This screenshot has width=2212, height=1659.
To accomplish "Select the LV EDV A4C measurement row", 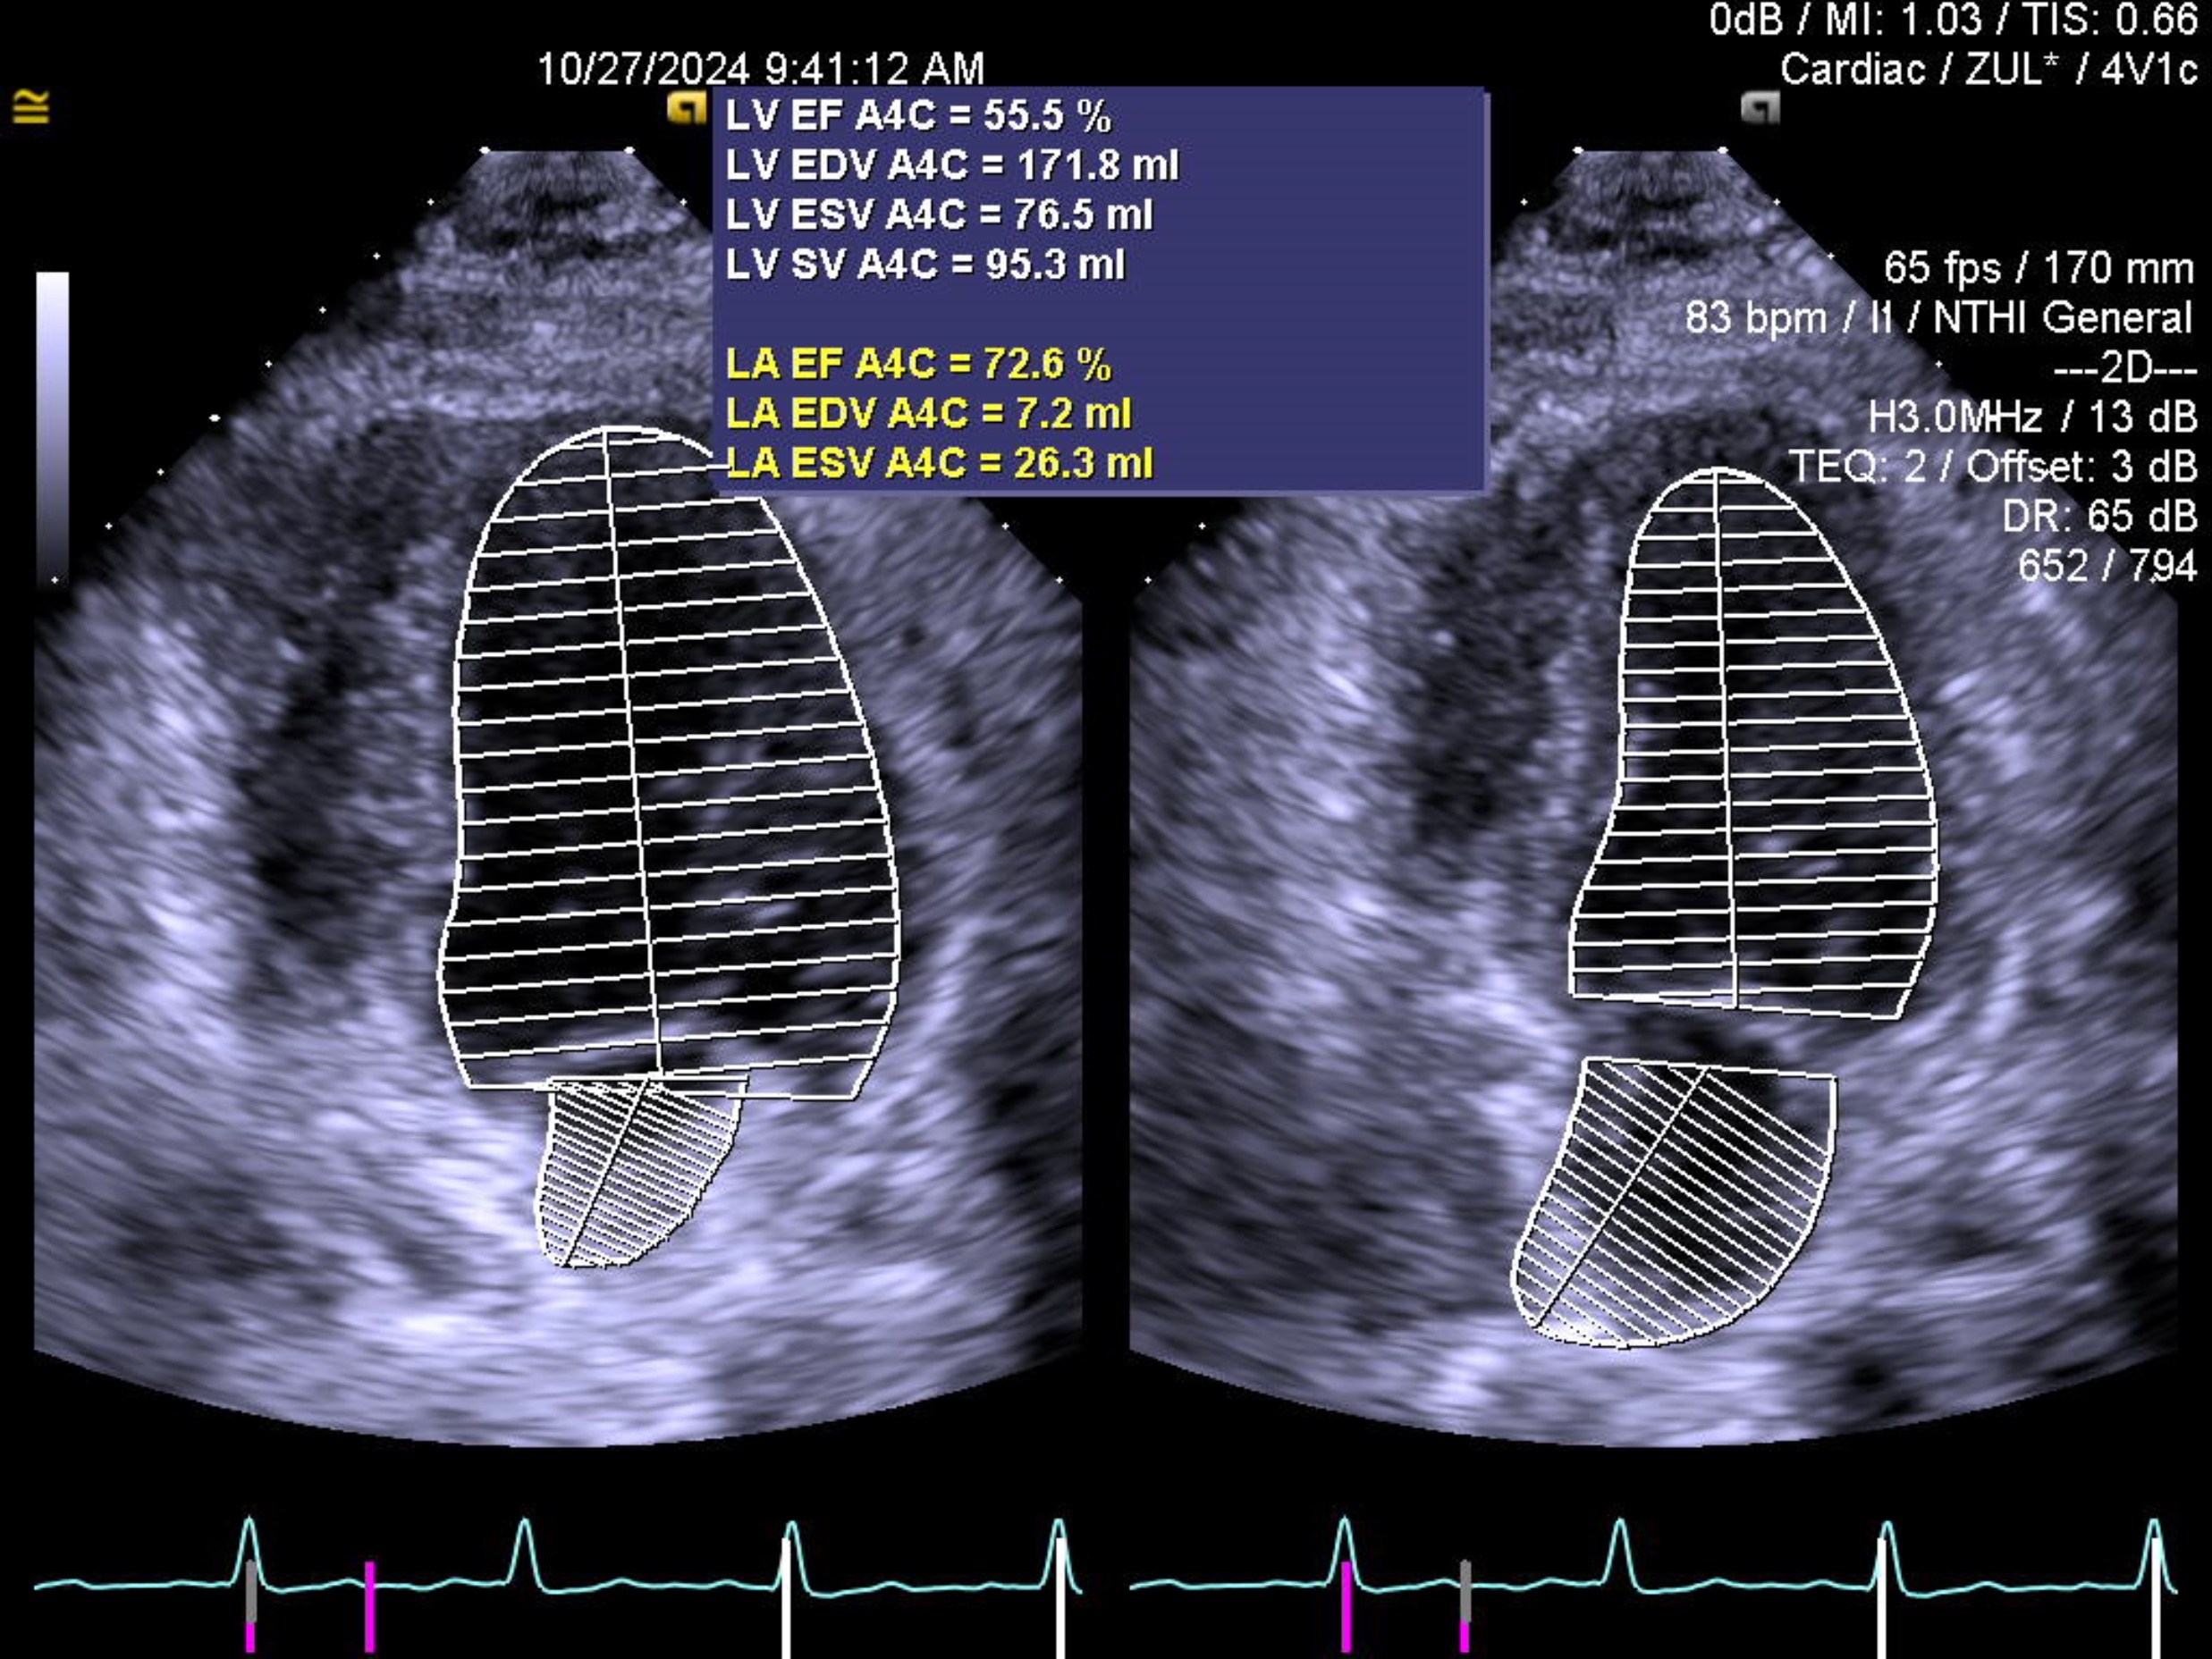I will click(951, 165).
